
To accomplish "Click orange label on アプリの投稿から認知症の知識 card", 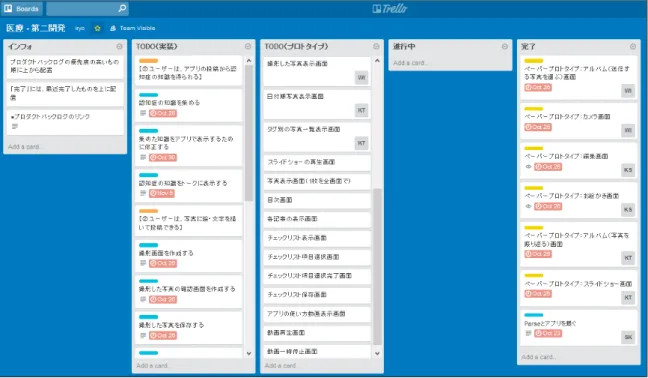I will click(x=148, y=61).
